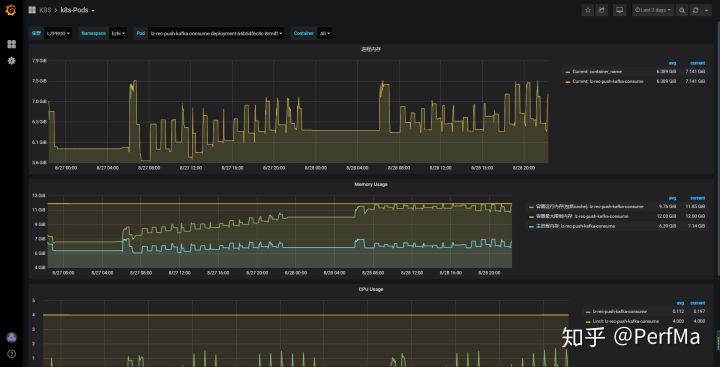
Task: Open the Help question mark icon
Action: [x=11, y=354]
